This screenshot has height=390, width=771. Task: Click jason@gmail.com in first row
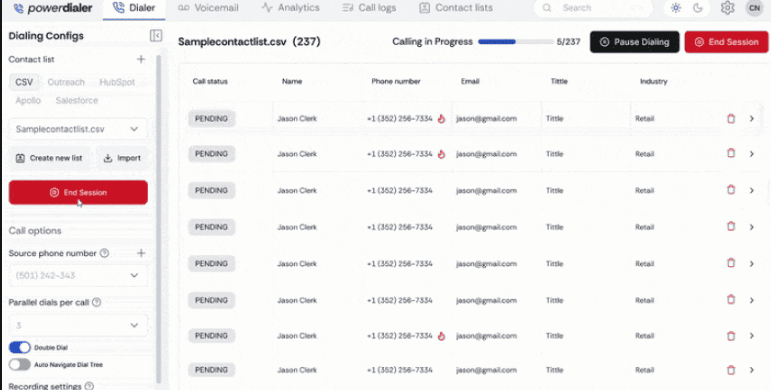click(486, 119)
